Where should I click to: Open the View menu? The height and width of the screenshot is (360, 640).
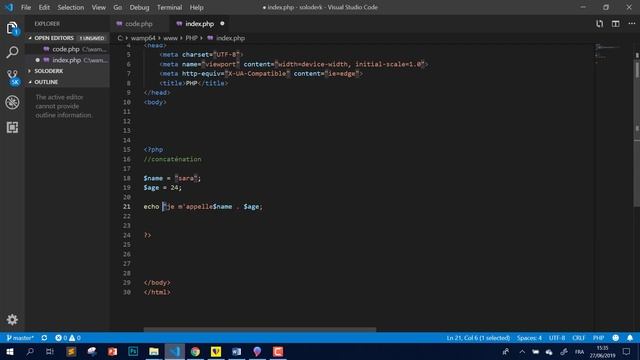(98, 7)
